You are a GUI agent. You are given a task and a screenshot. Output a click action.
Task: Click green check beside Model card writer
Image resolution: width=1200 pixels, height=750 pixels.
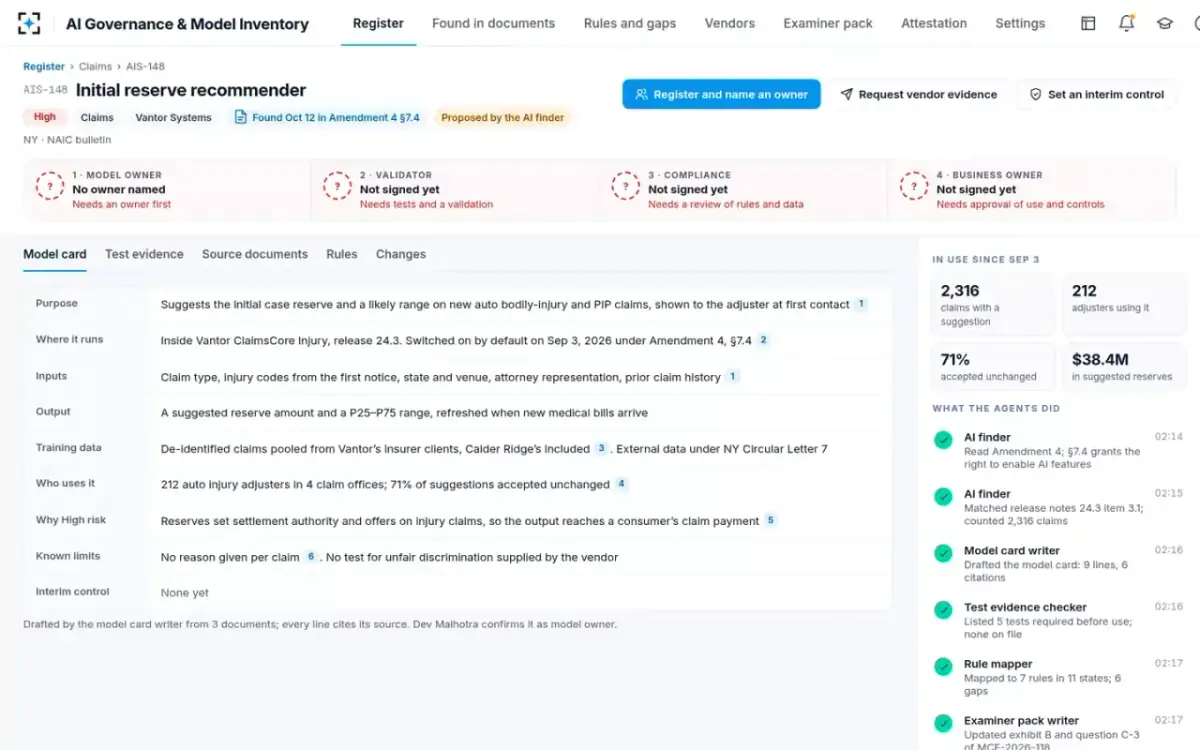point(943,553)
